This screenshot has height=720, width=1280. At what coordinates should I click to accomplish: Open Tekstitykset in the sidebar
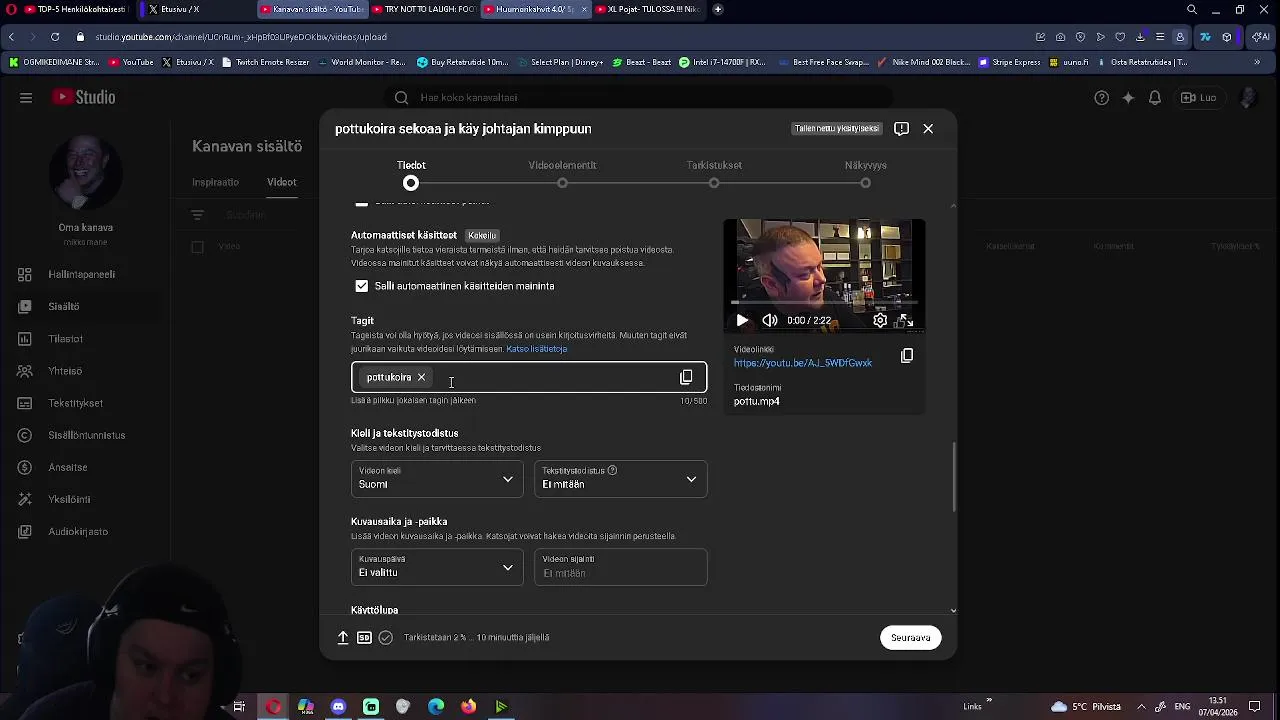pos(80,403)
